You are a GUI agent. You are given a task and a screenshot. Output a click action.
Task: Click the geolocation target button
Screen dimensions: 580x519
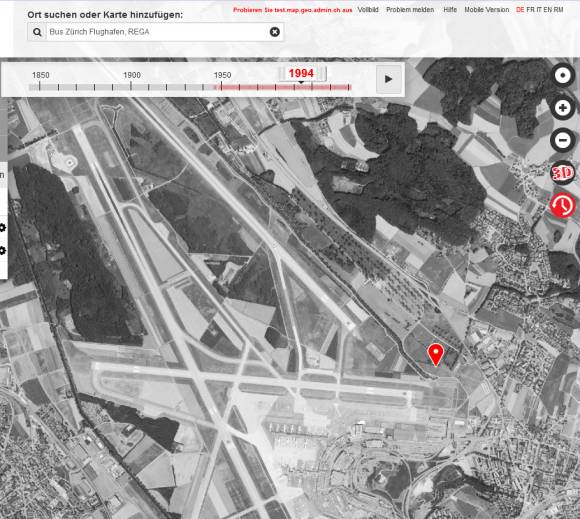[563, 75]
